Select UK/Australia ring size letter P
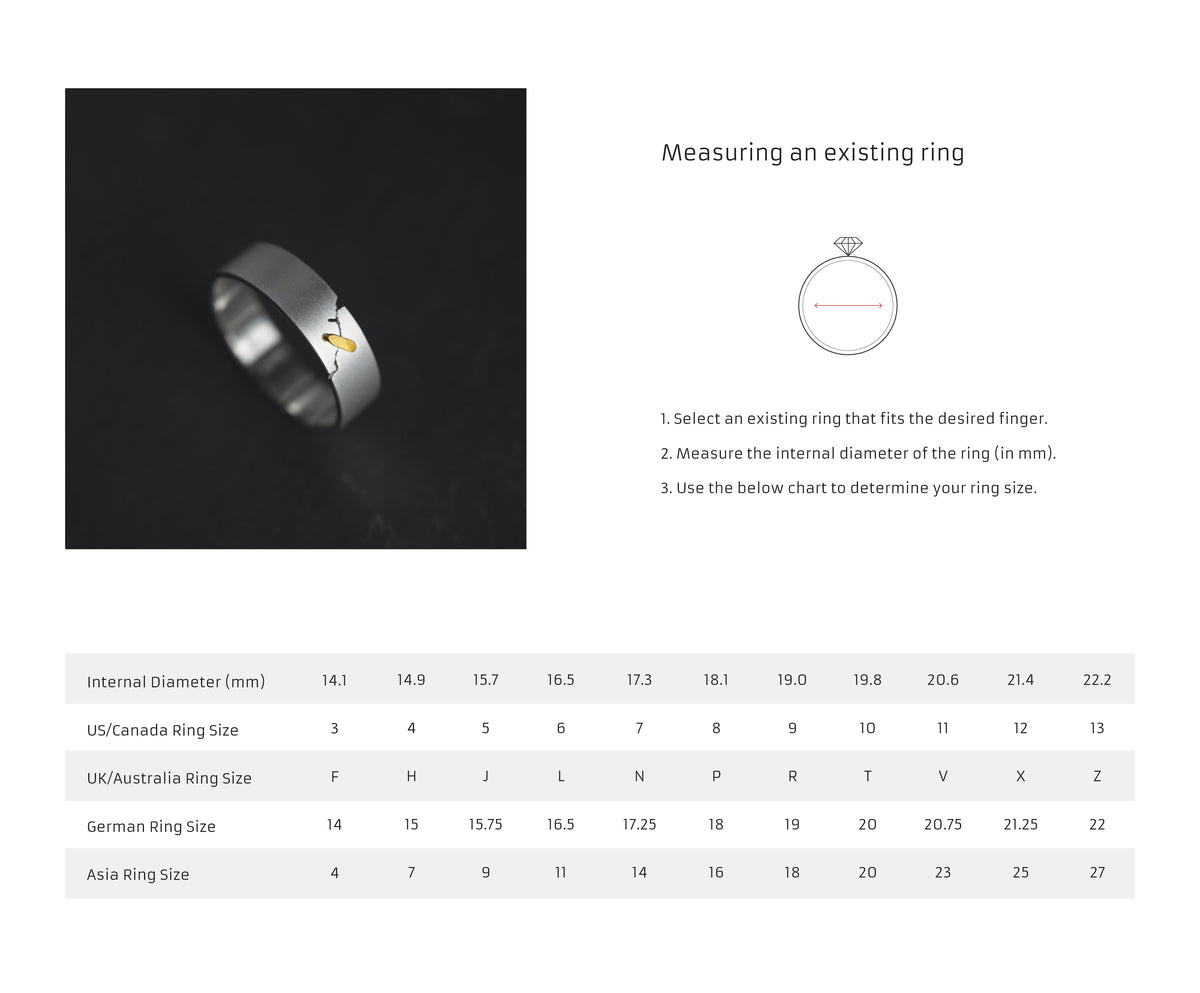 pyautogui.click(x=716, y=776)
